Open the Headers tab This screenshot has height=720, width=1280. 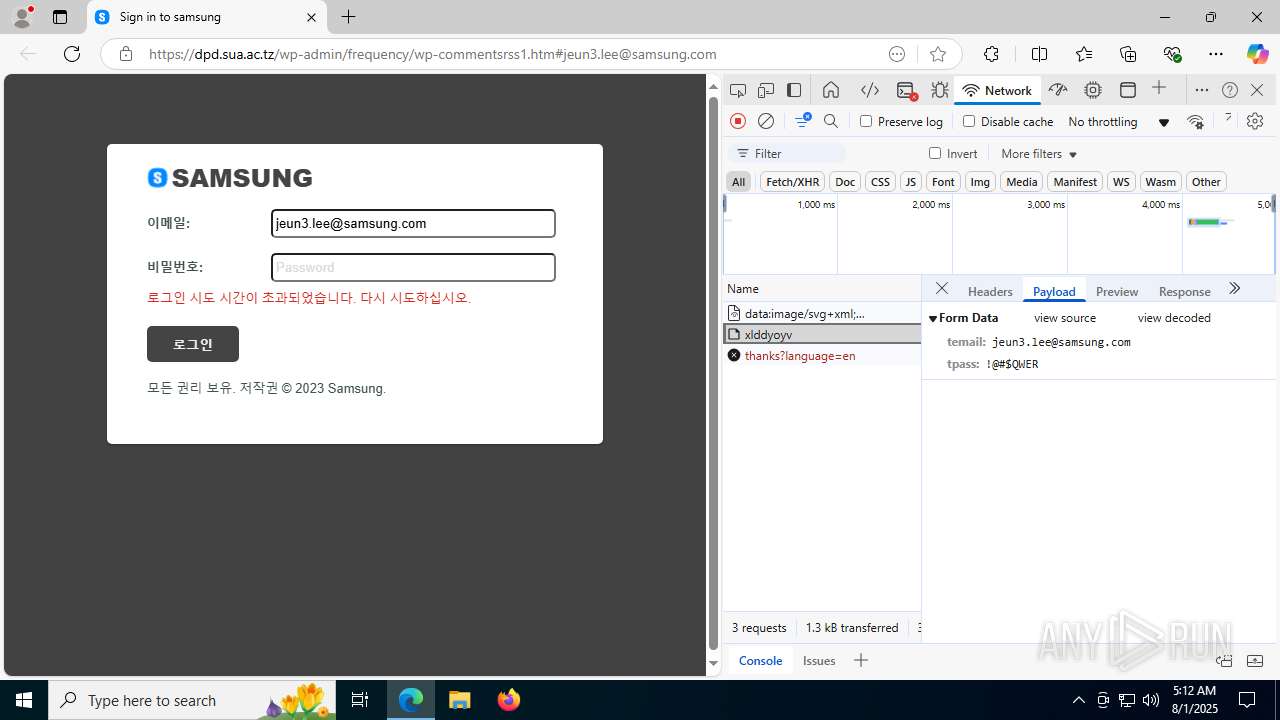[990, 291]
